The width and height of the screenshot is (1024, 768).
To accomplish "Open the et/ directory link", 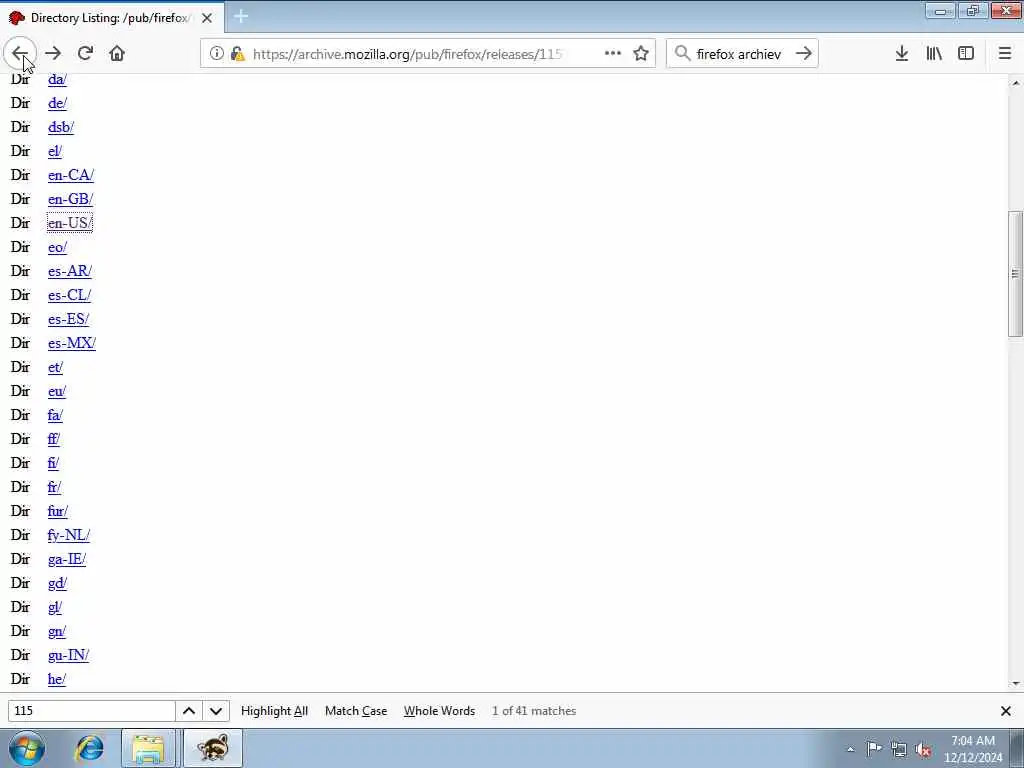I will [56, 367].
